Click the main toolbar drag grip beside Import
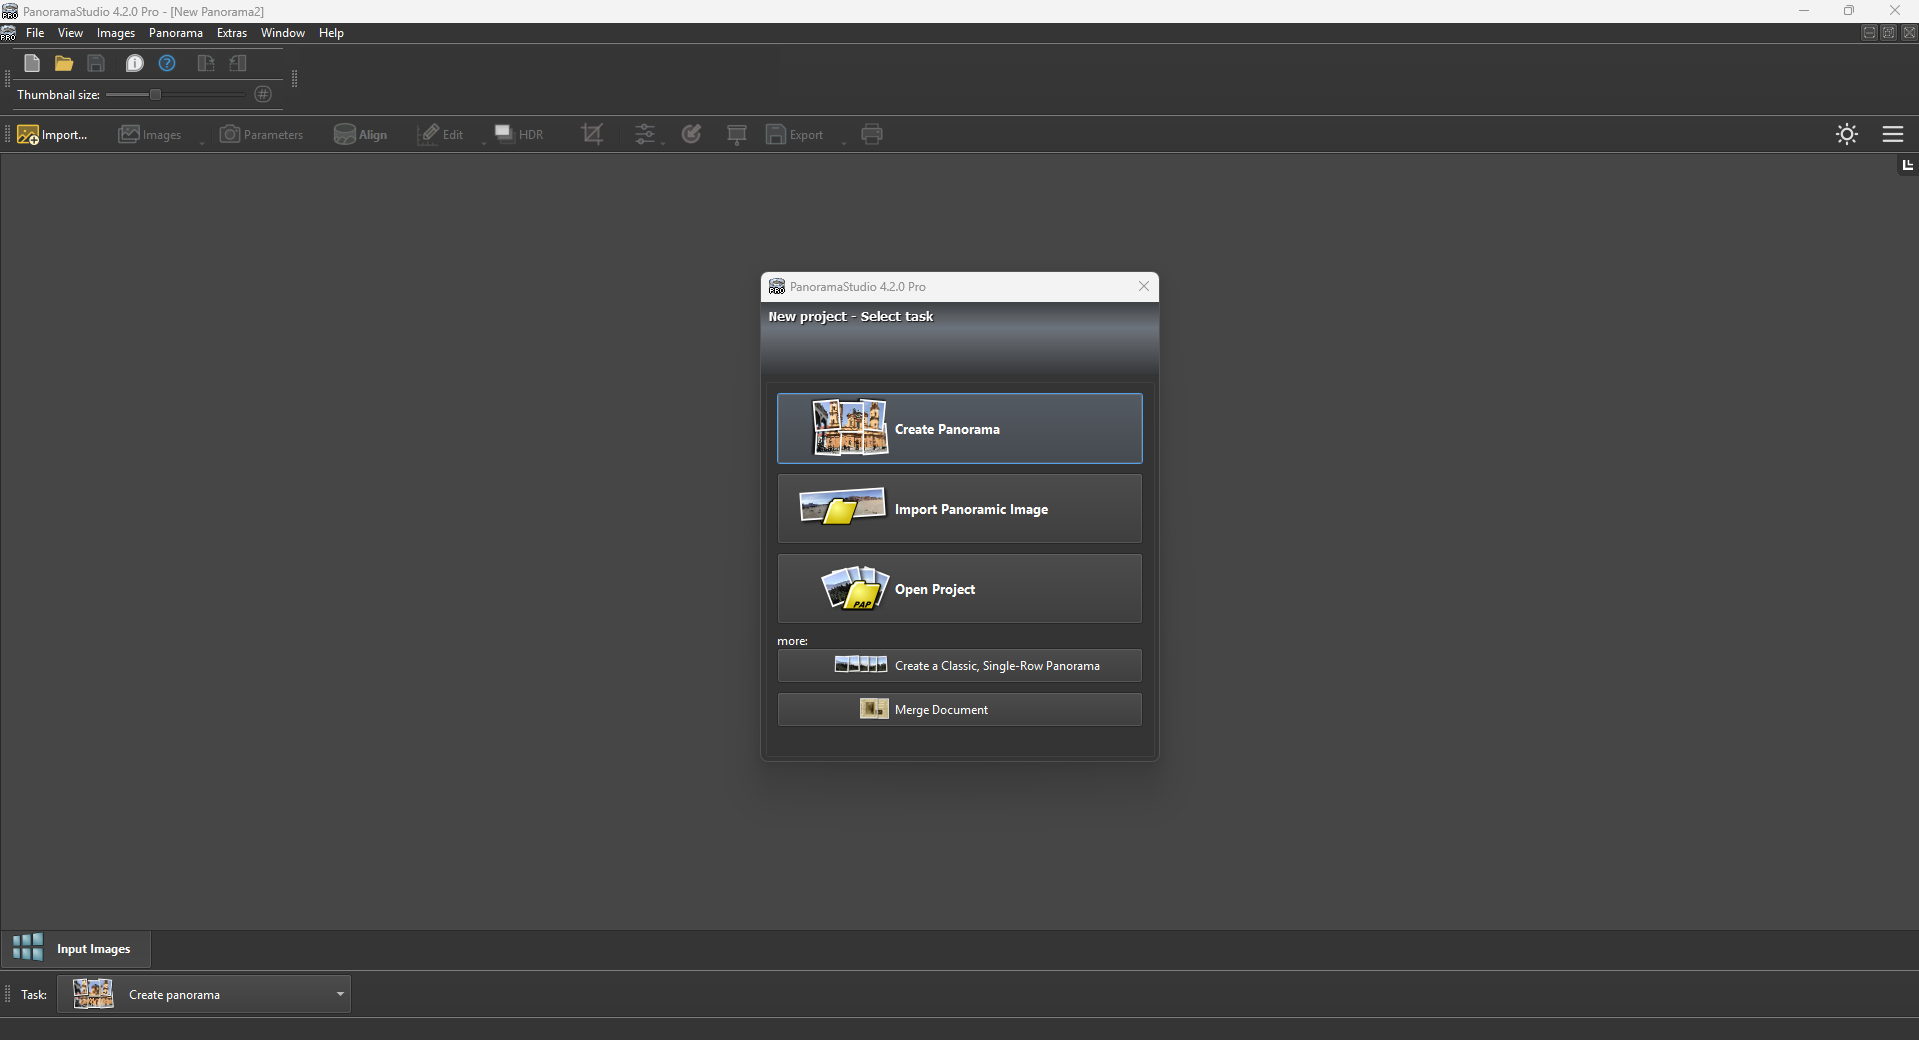The width and height of the screenshot is (1919, 1040). (8, 135)
